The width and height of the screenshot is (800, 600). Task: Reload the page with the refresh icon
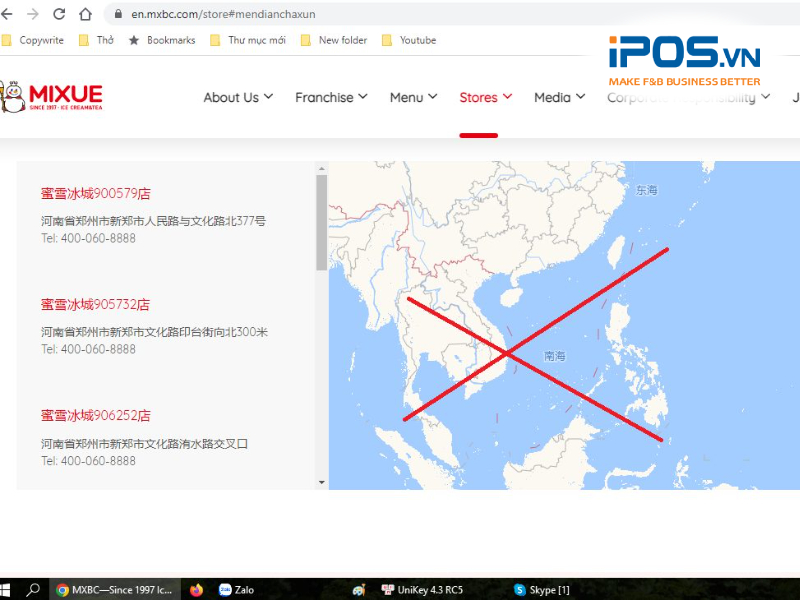coord(59,14)
